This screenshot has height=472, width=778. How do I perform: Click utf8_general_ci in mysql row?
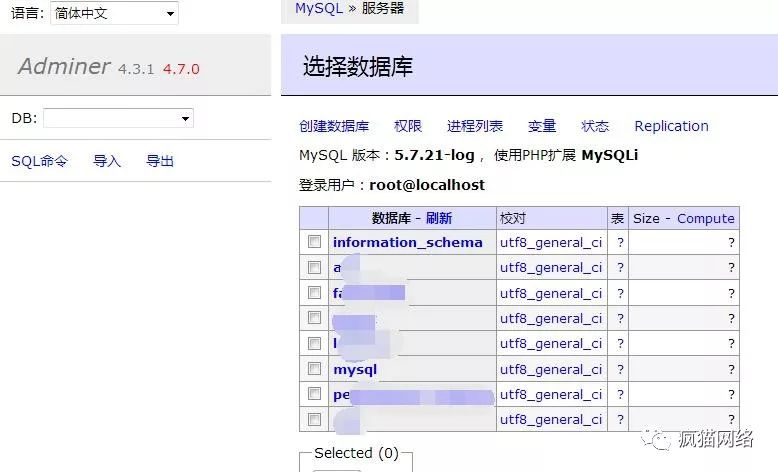[551, 370]
